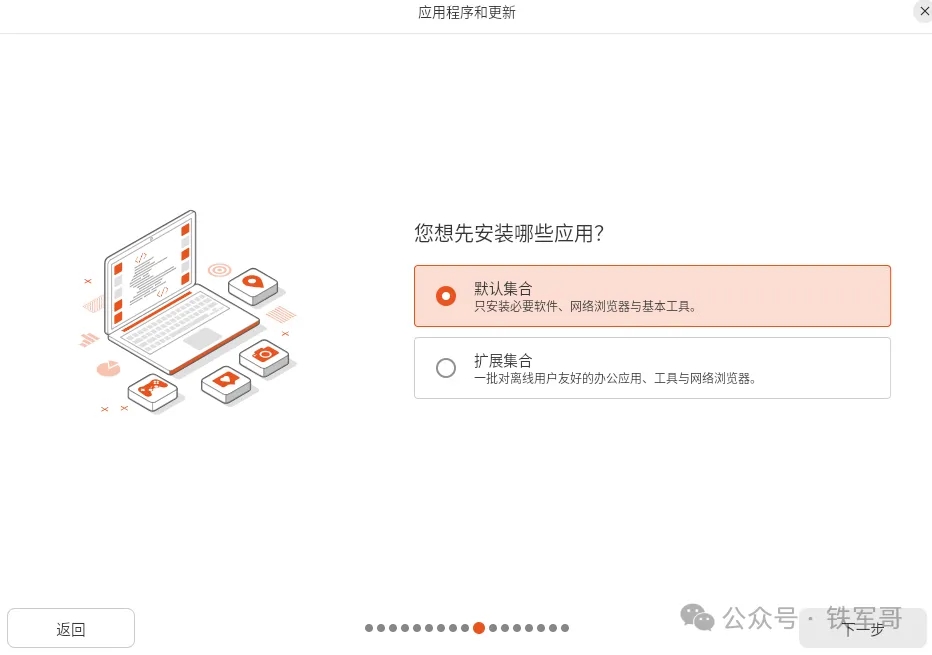Click the filled orange radio circle
Image resolution: width=932 pixels, height=655 pixels.
(x=446, y=296)
